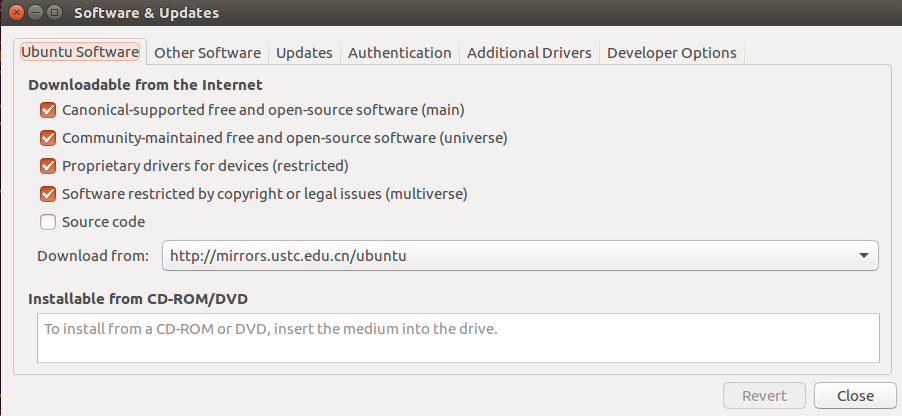
Task: Enable the Source code checkbox
Action: (x=48, y=221)
